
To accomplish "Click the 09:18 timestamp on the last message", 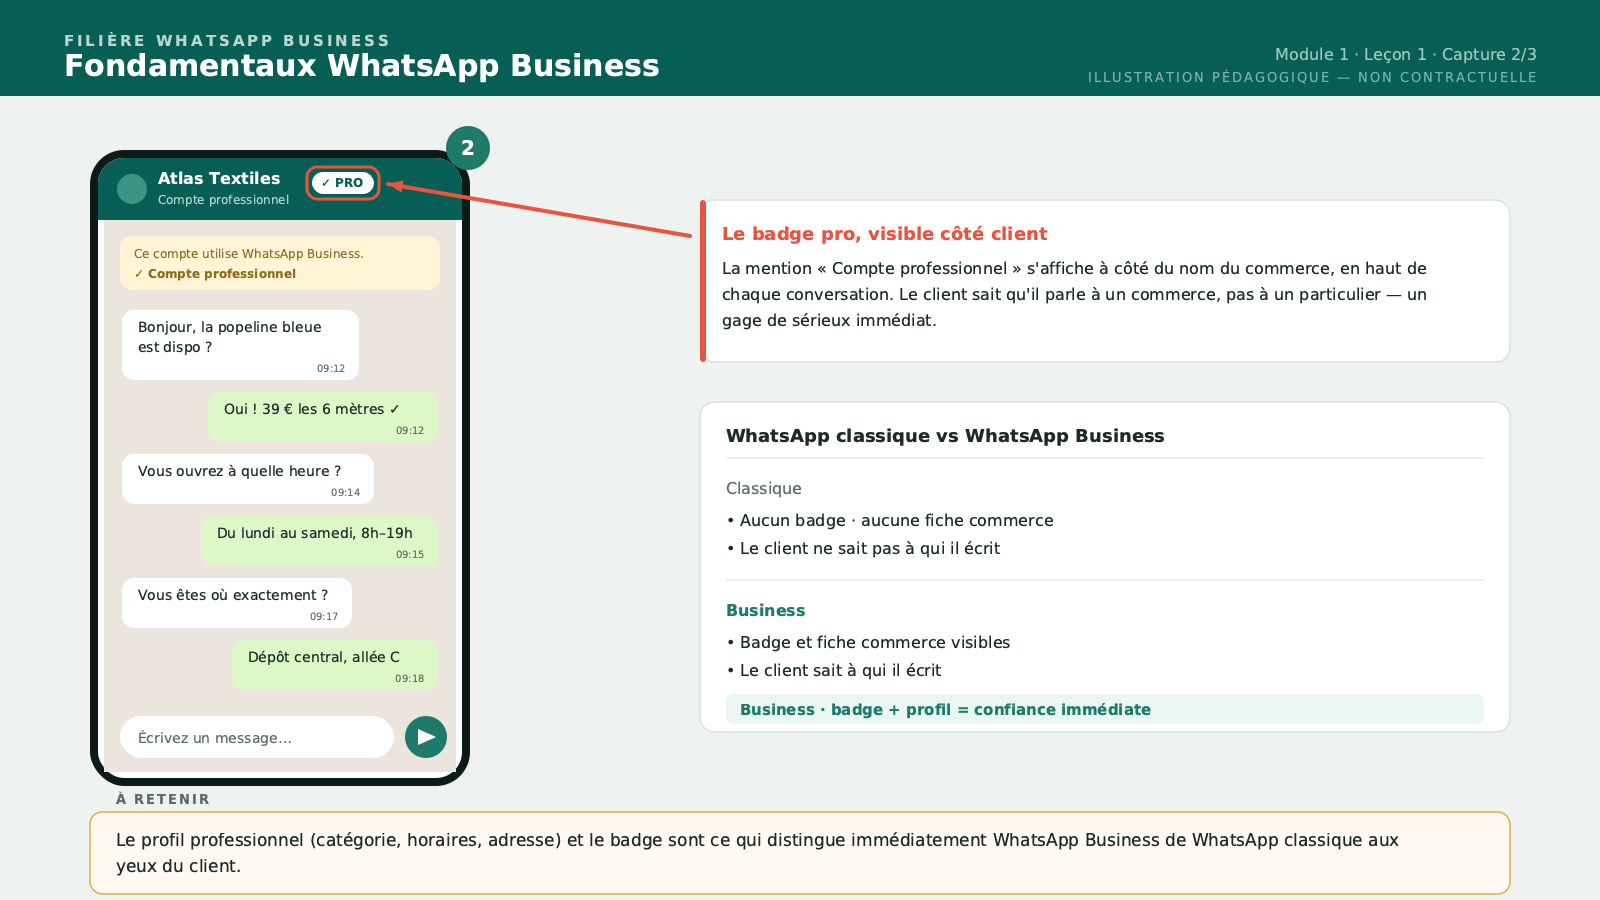I will click(x=409, y=678).
